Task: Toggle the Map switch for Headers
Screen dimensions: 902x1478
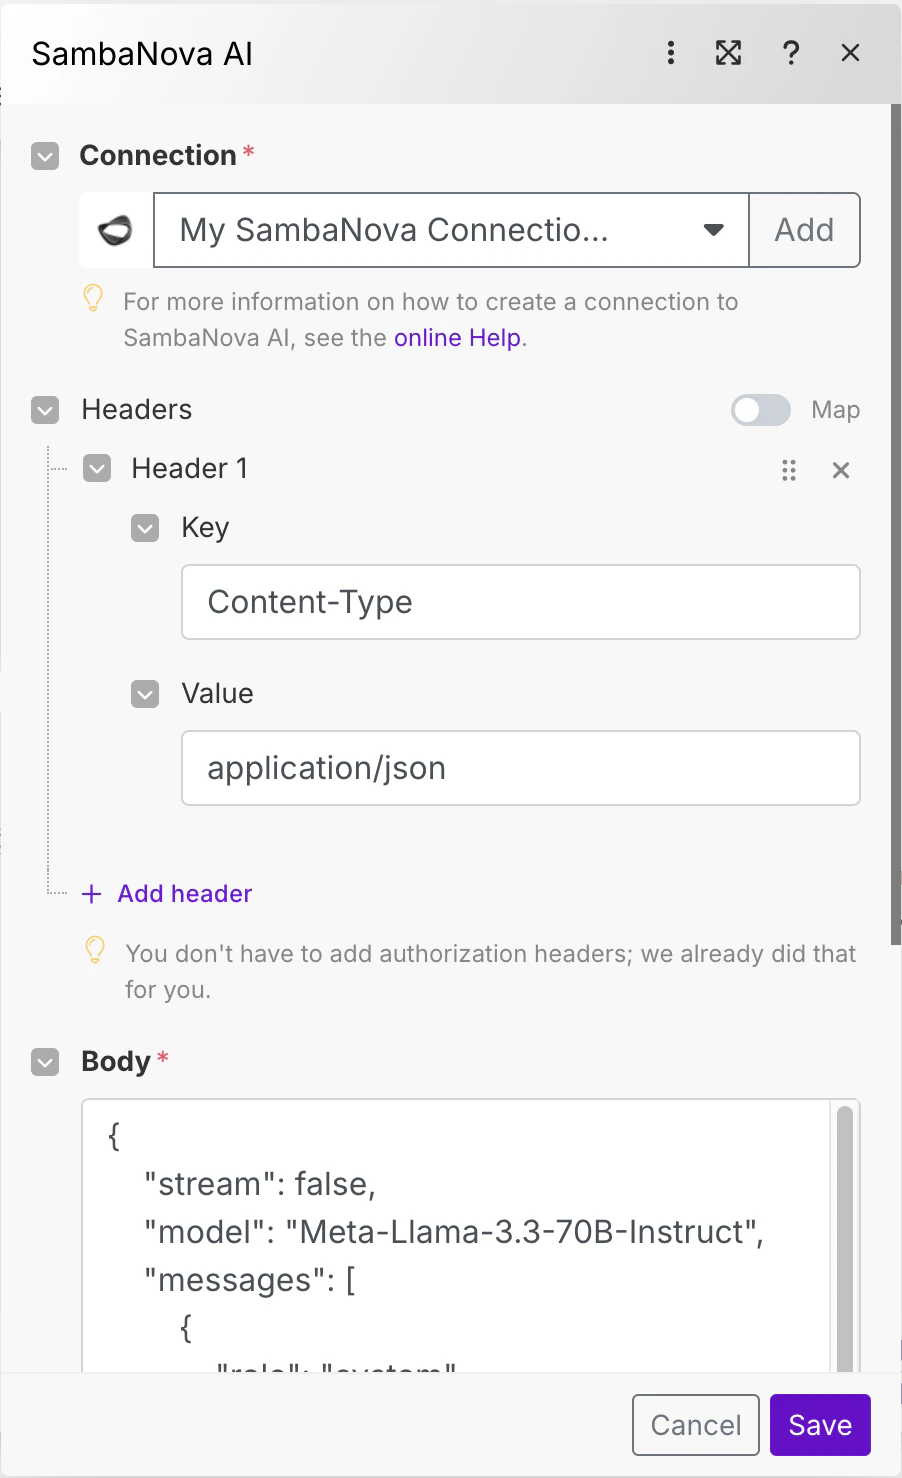Action: 760,410
